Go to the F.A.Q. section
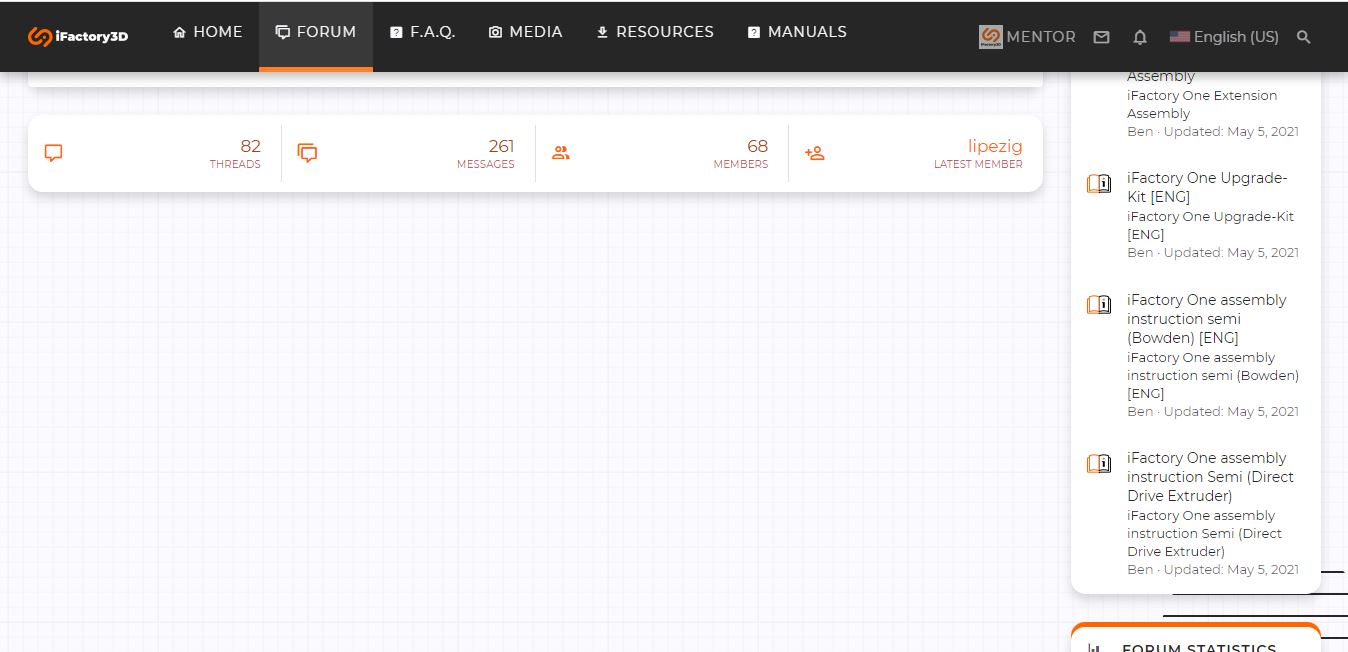Image resolution: width=1348 pixels, height=652 pixels. pos(422,32)
